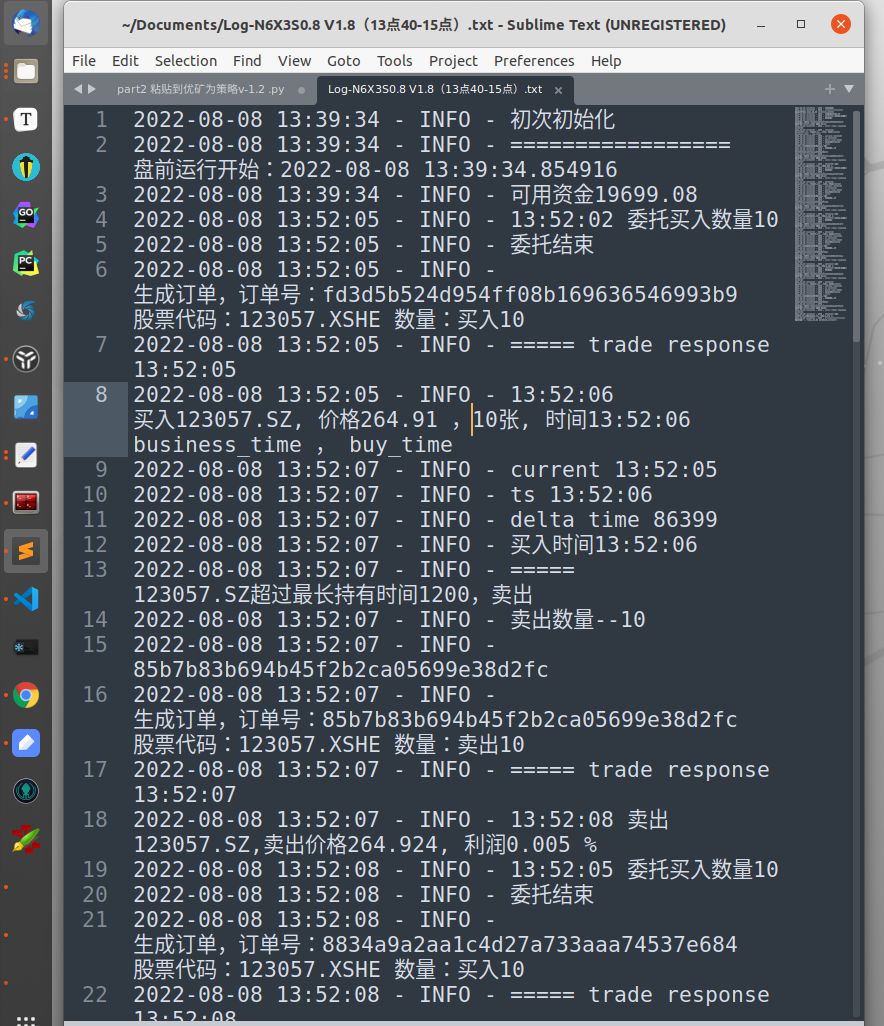Click '委托结束' on line 5
884x1026 pixels.
pyautogui.click(x=552, y=245)
